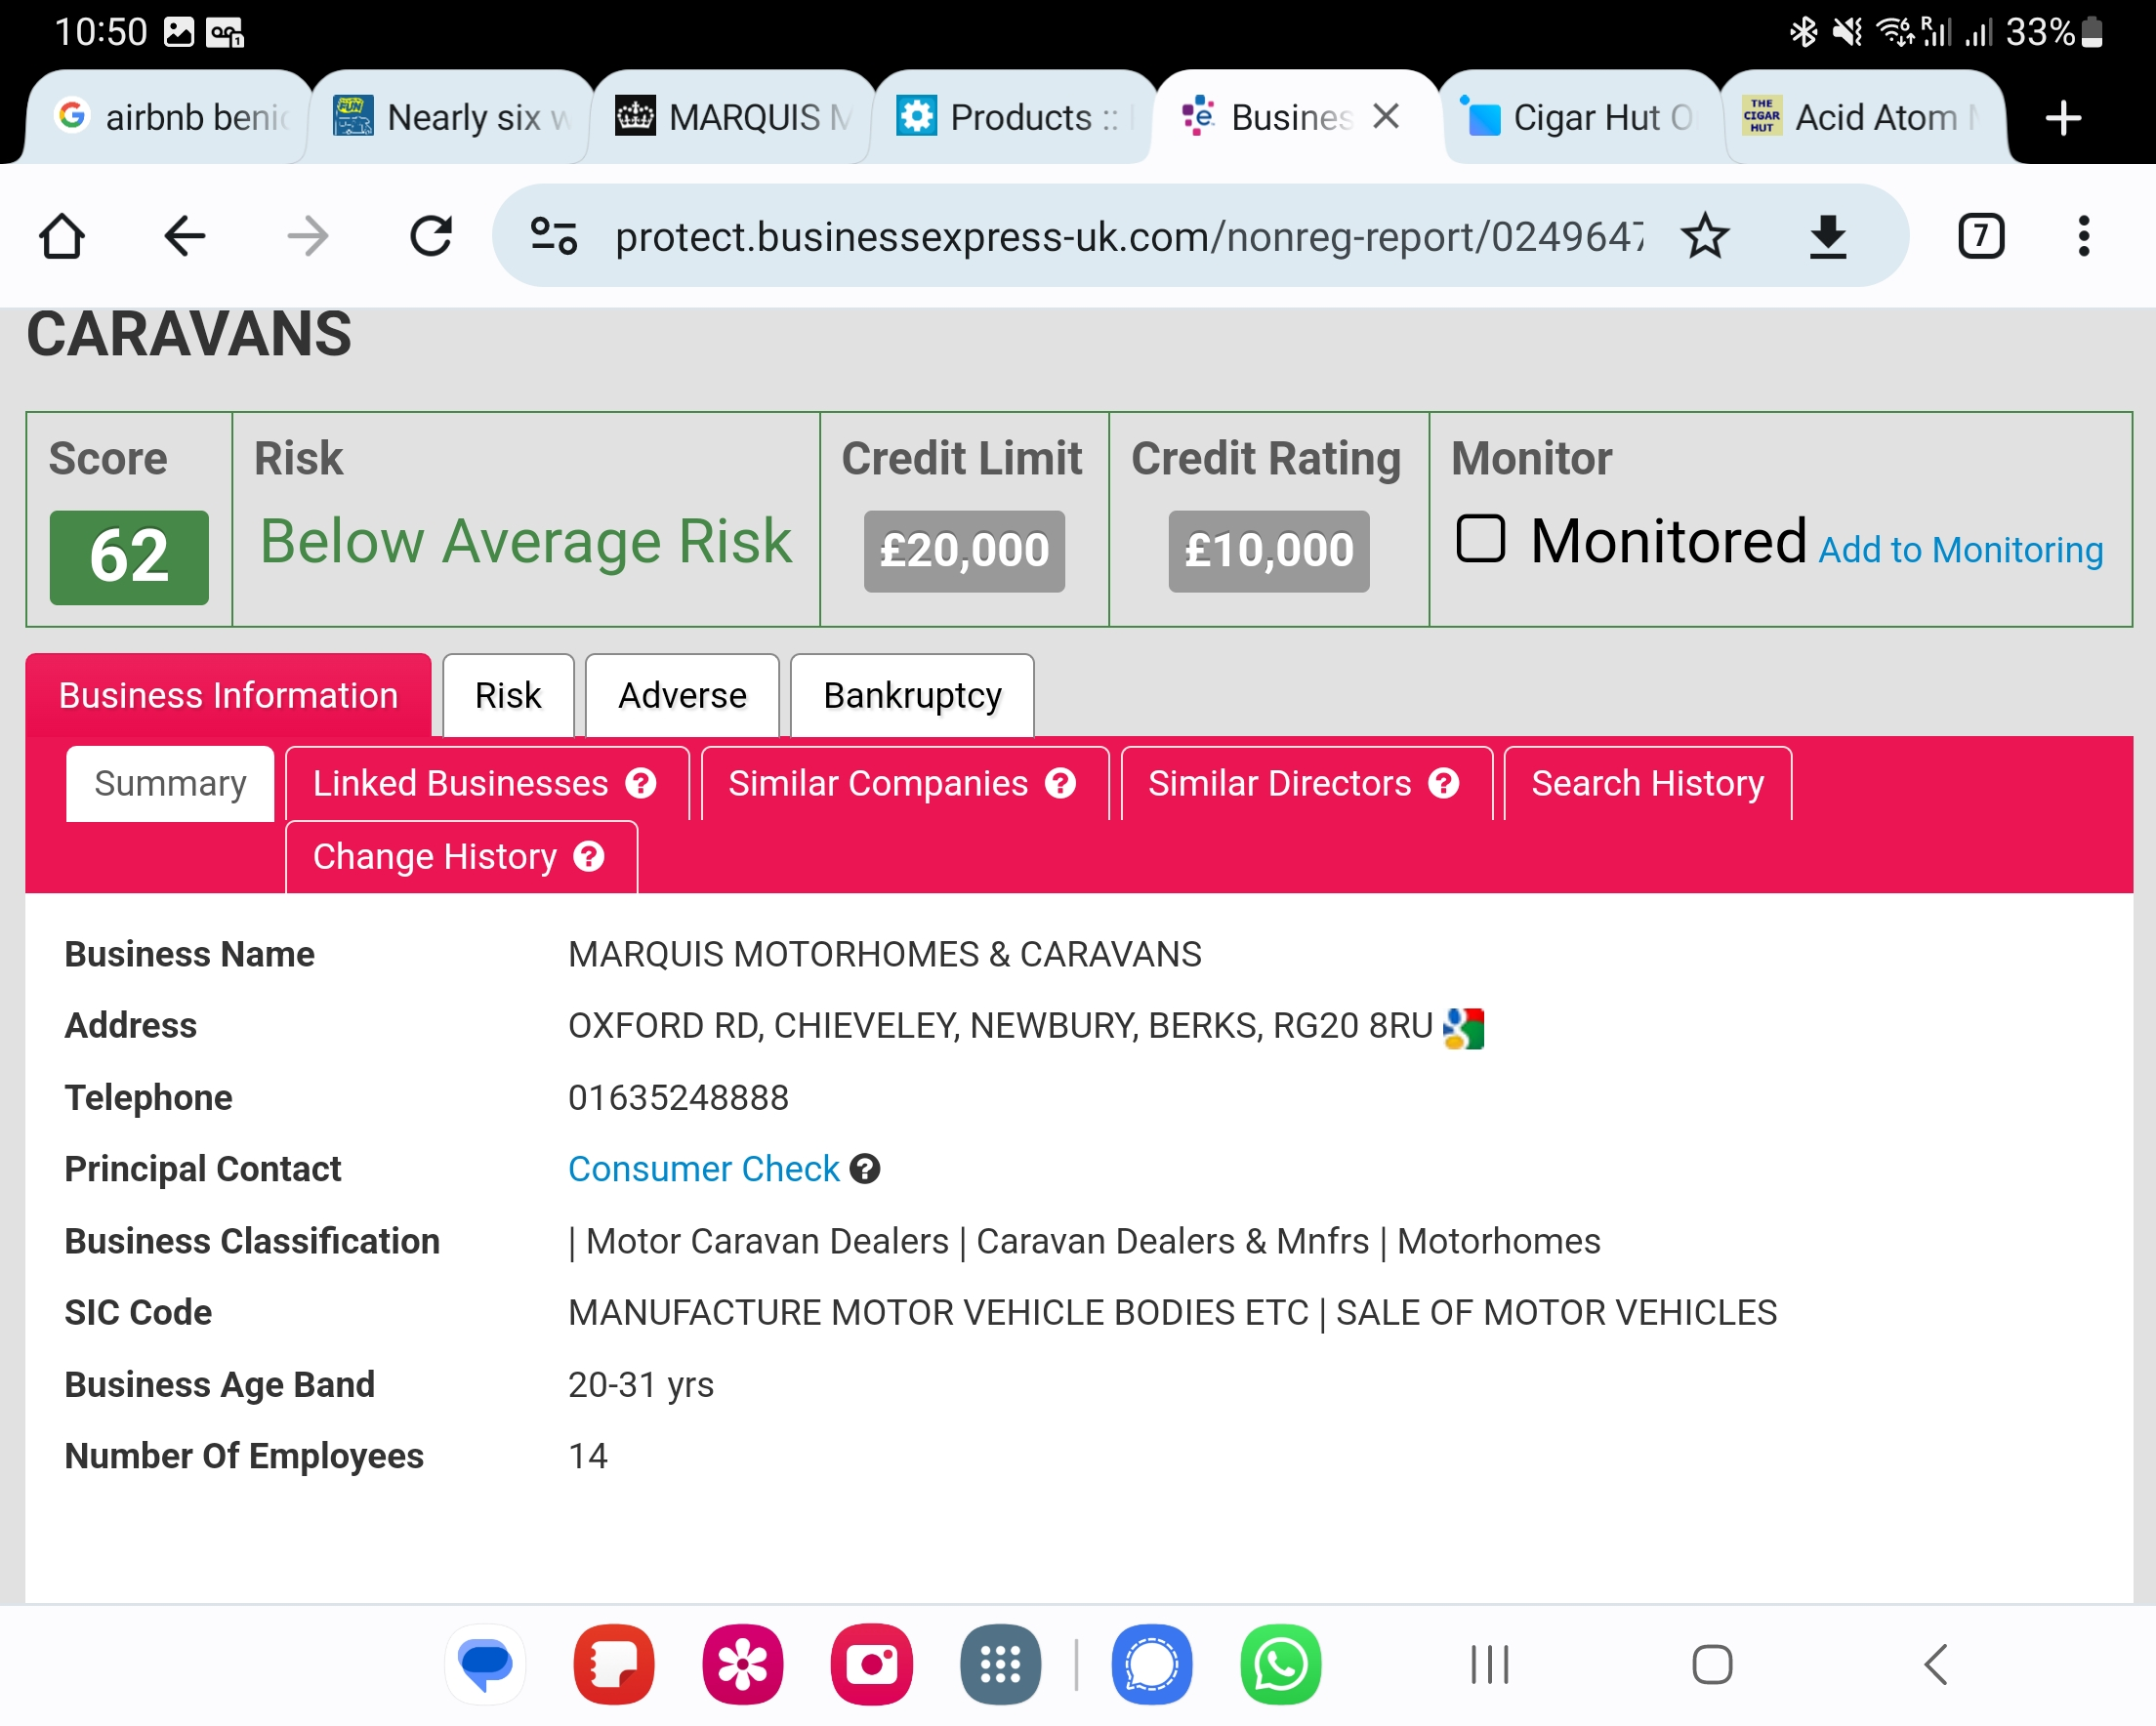Open the pink flower Gallery app

tap(742, 1665)
